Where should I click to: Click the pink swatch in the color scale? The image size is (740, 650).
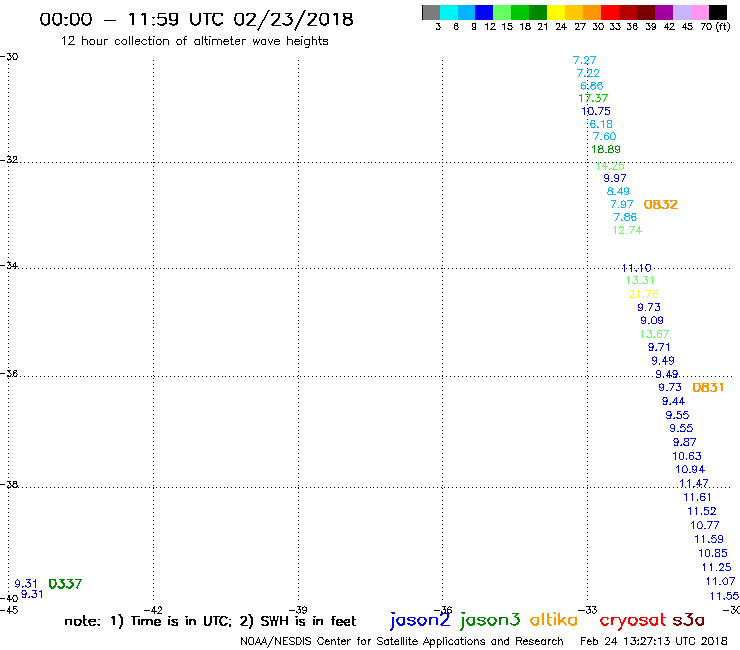point(700,12)
